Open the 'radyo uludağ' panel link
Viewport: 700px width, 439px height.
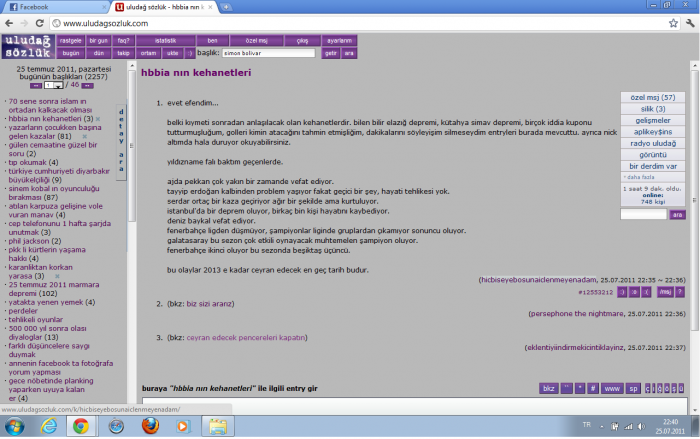(x=652, y=143)
